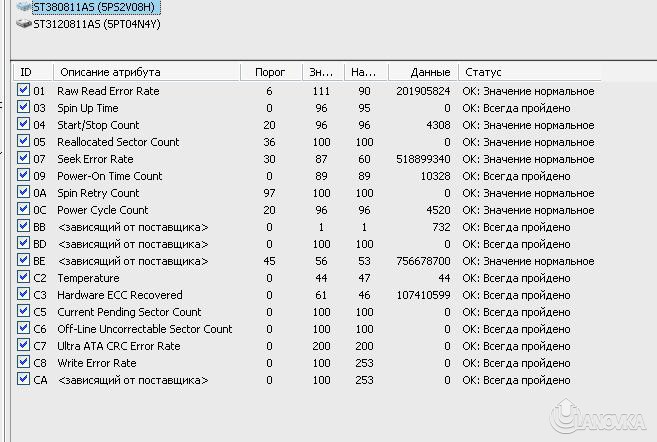
Task: Select the Spin Retry Count row name
Action: 98,193
